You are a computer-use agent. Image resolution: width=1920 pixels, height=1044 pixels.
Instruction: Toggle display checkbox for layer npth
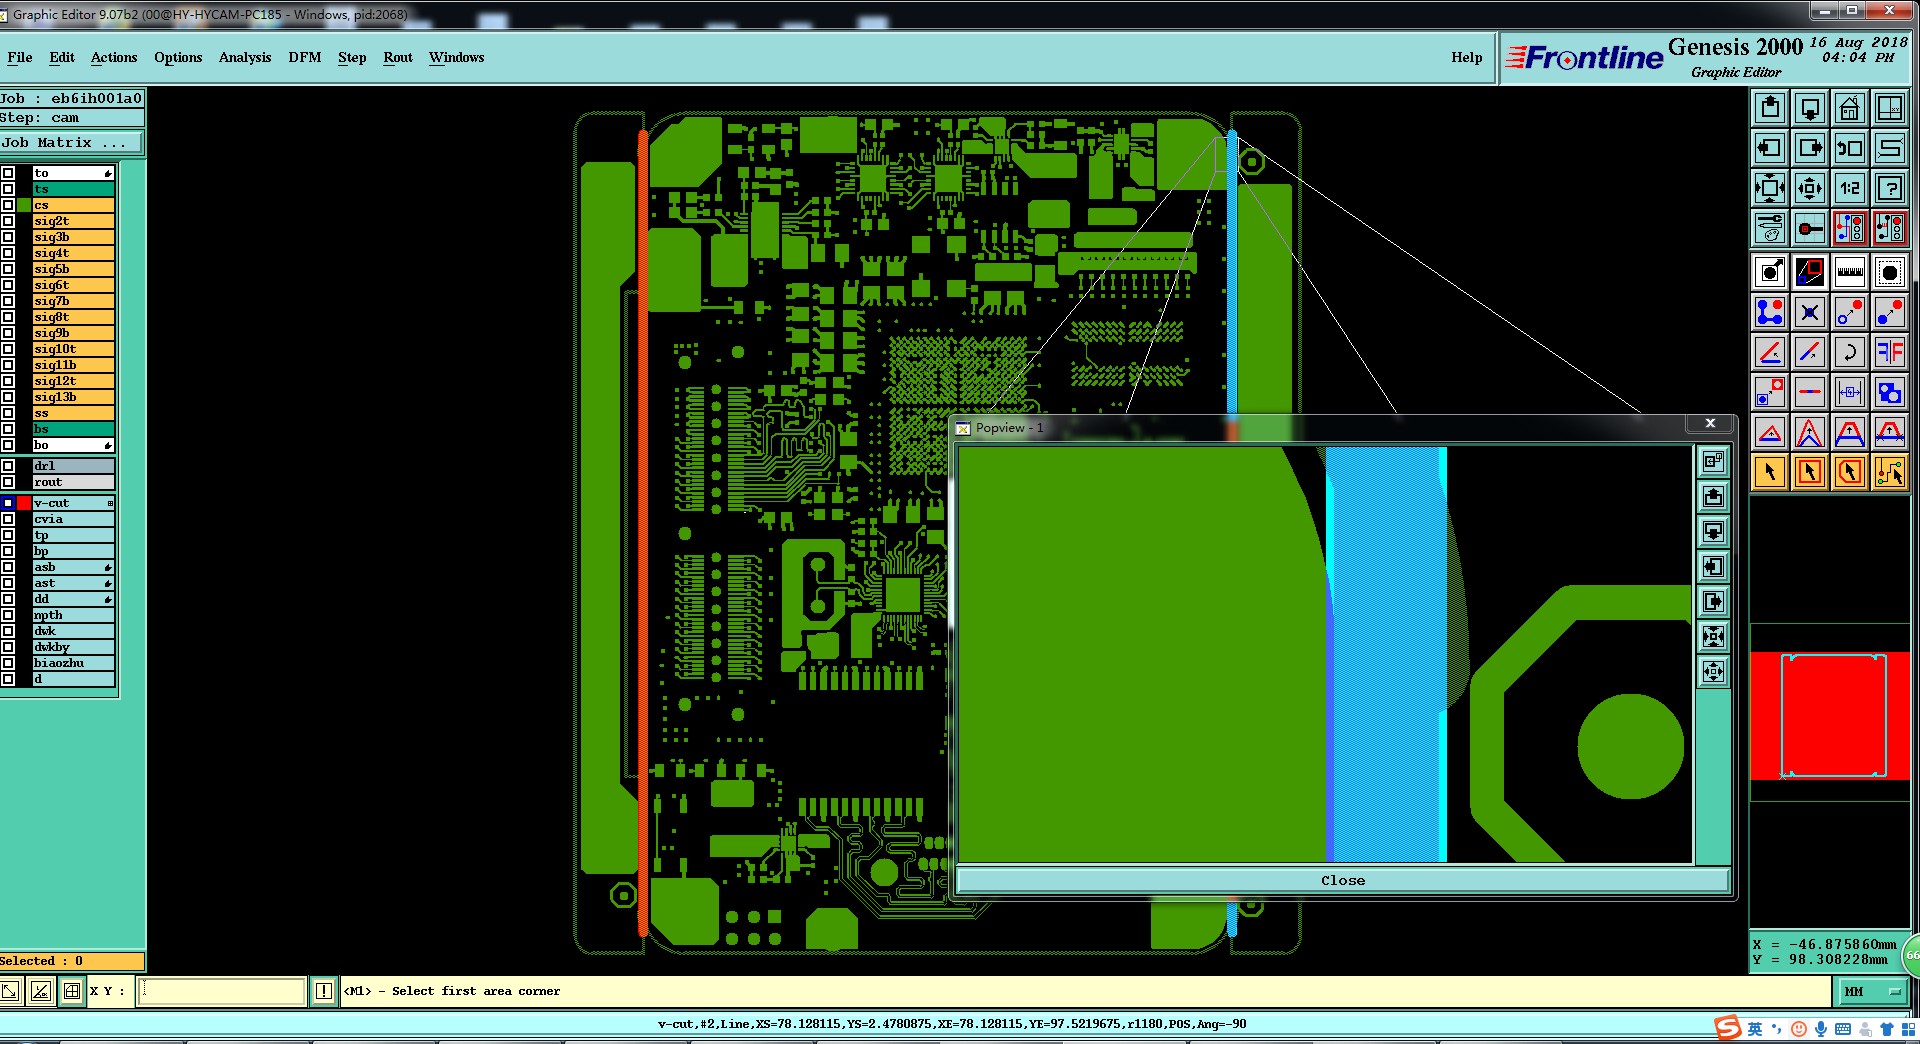pos(8,615)
